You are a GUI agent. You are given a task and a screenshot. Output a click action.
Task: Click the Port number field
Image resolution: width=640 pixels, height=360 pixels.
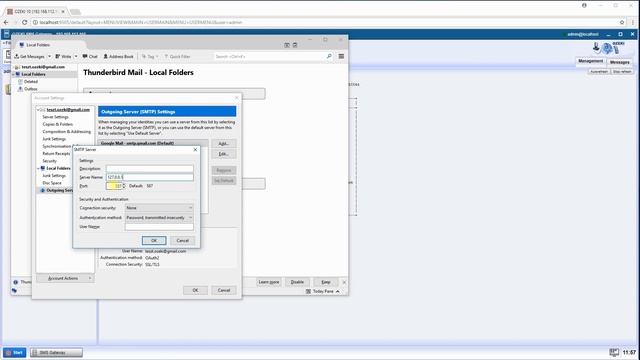[x=114, y=186]
